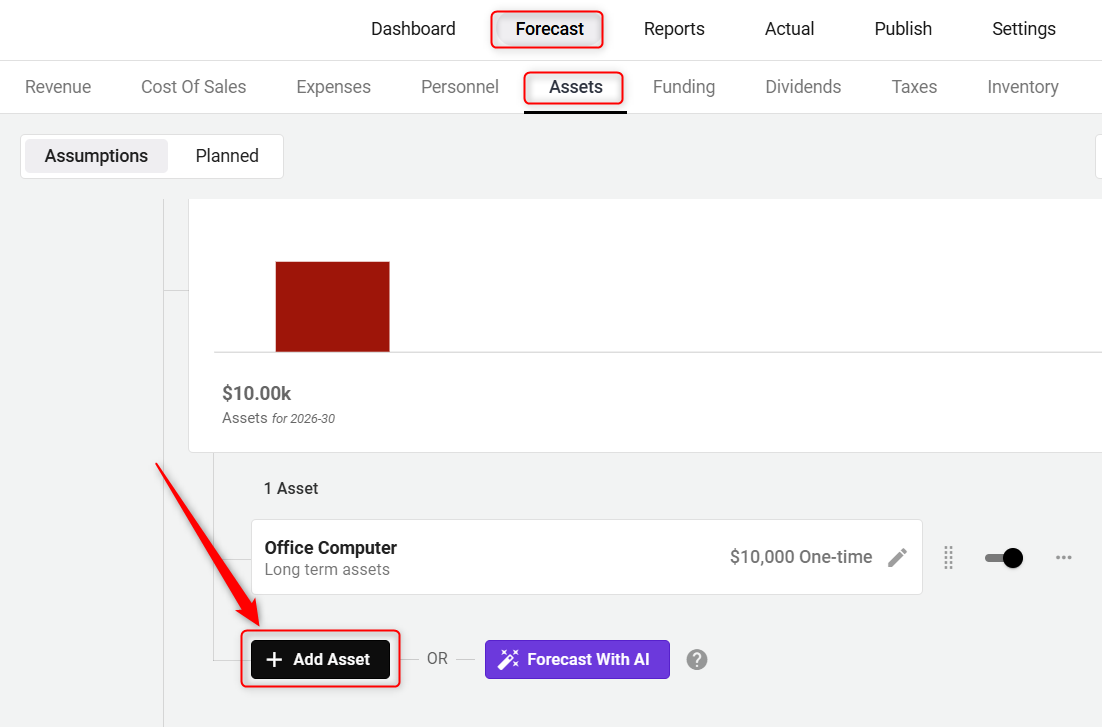Image resolution: width=1102 pixels, height=727 pixels.
Task: Switch to the Planned view
Action: click(x=227, y=156)
